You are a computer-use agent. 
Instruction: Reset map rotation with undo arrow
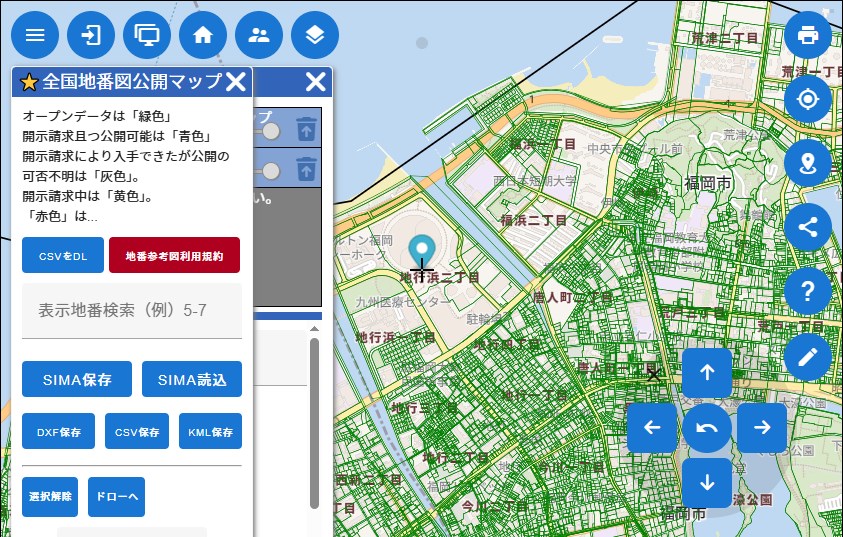[x=707, y=428]
